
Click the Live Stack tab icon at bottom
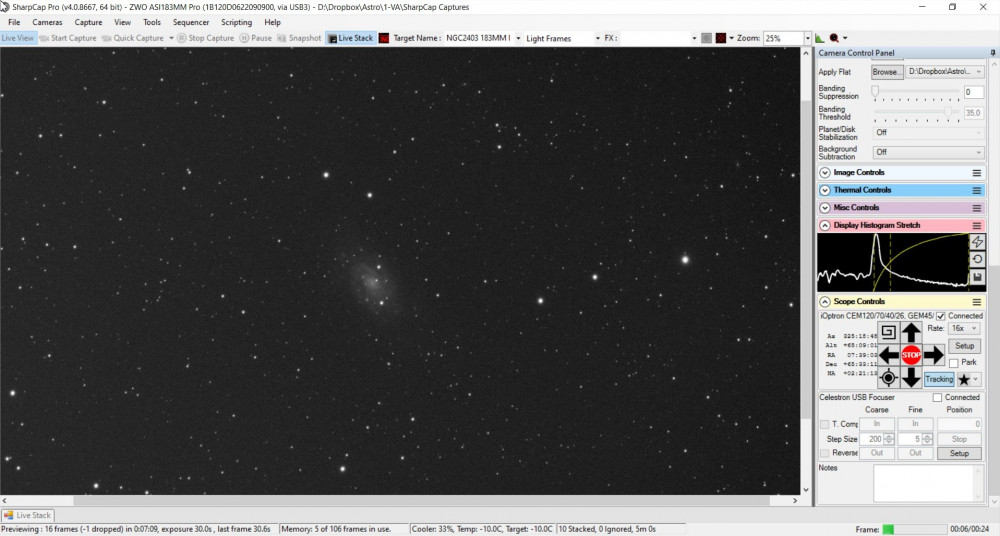8,516
